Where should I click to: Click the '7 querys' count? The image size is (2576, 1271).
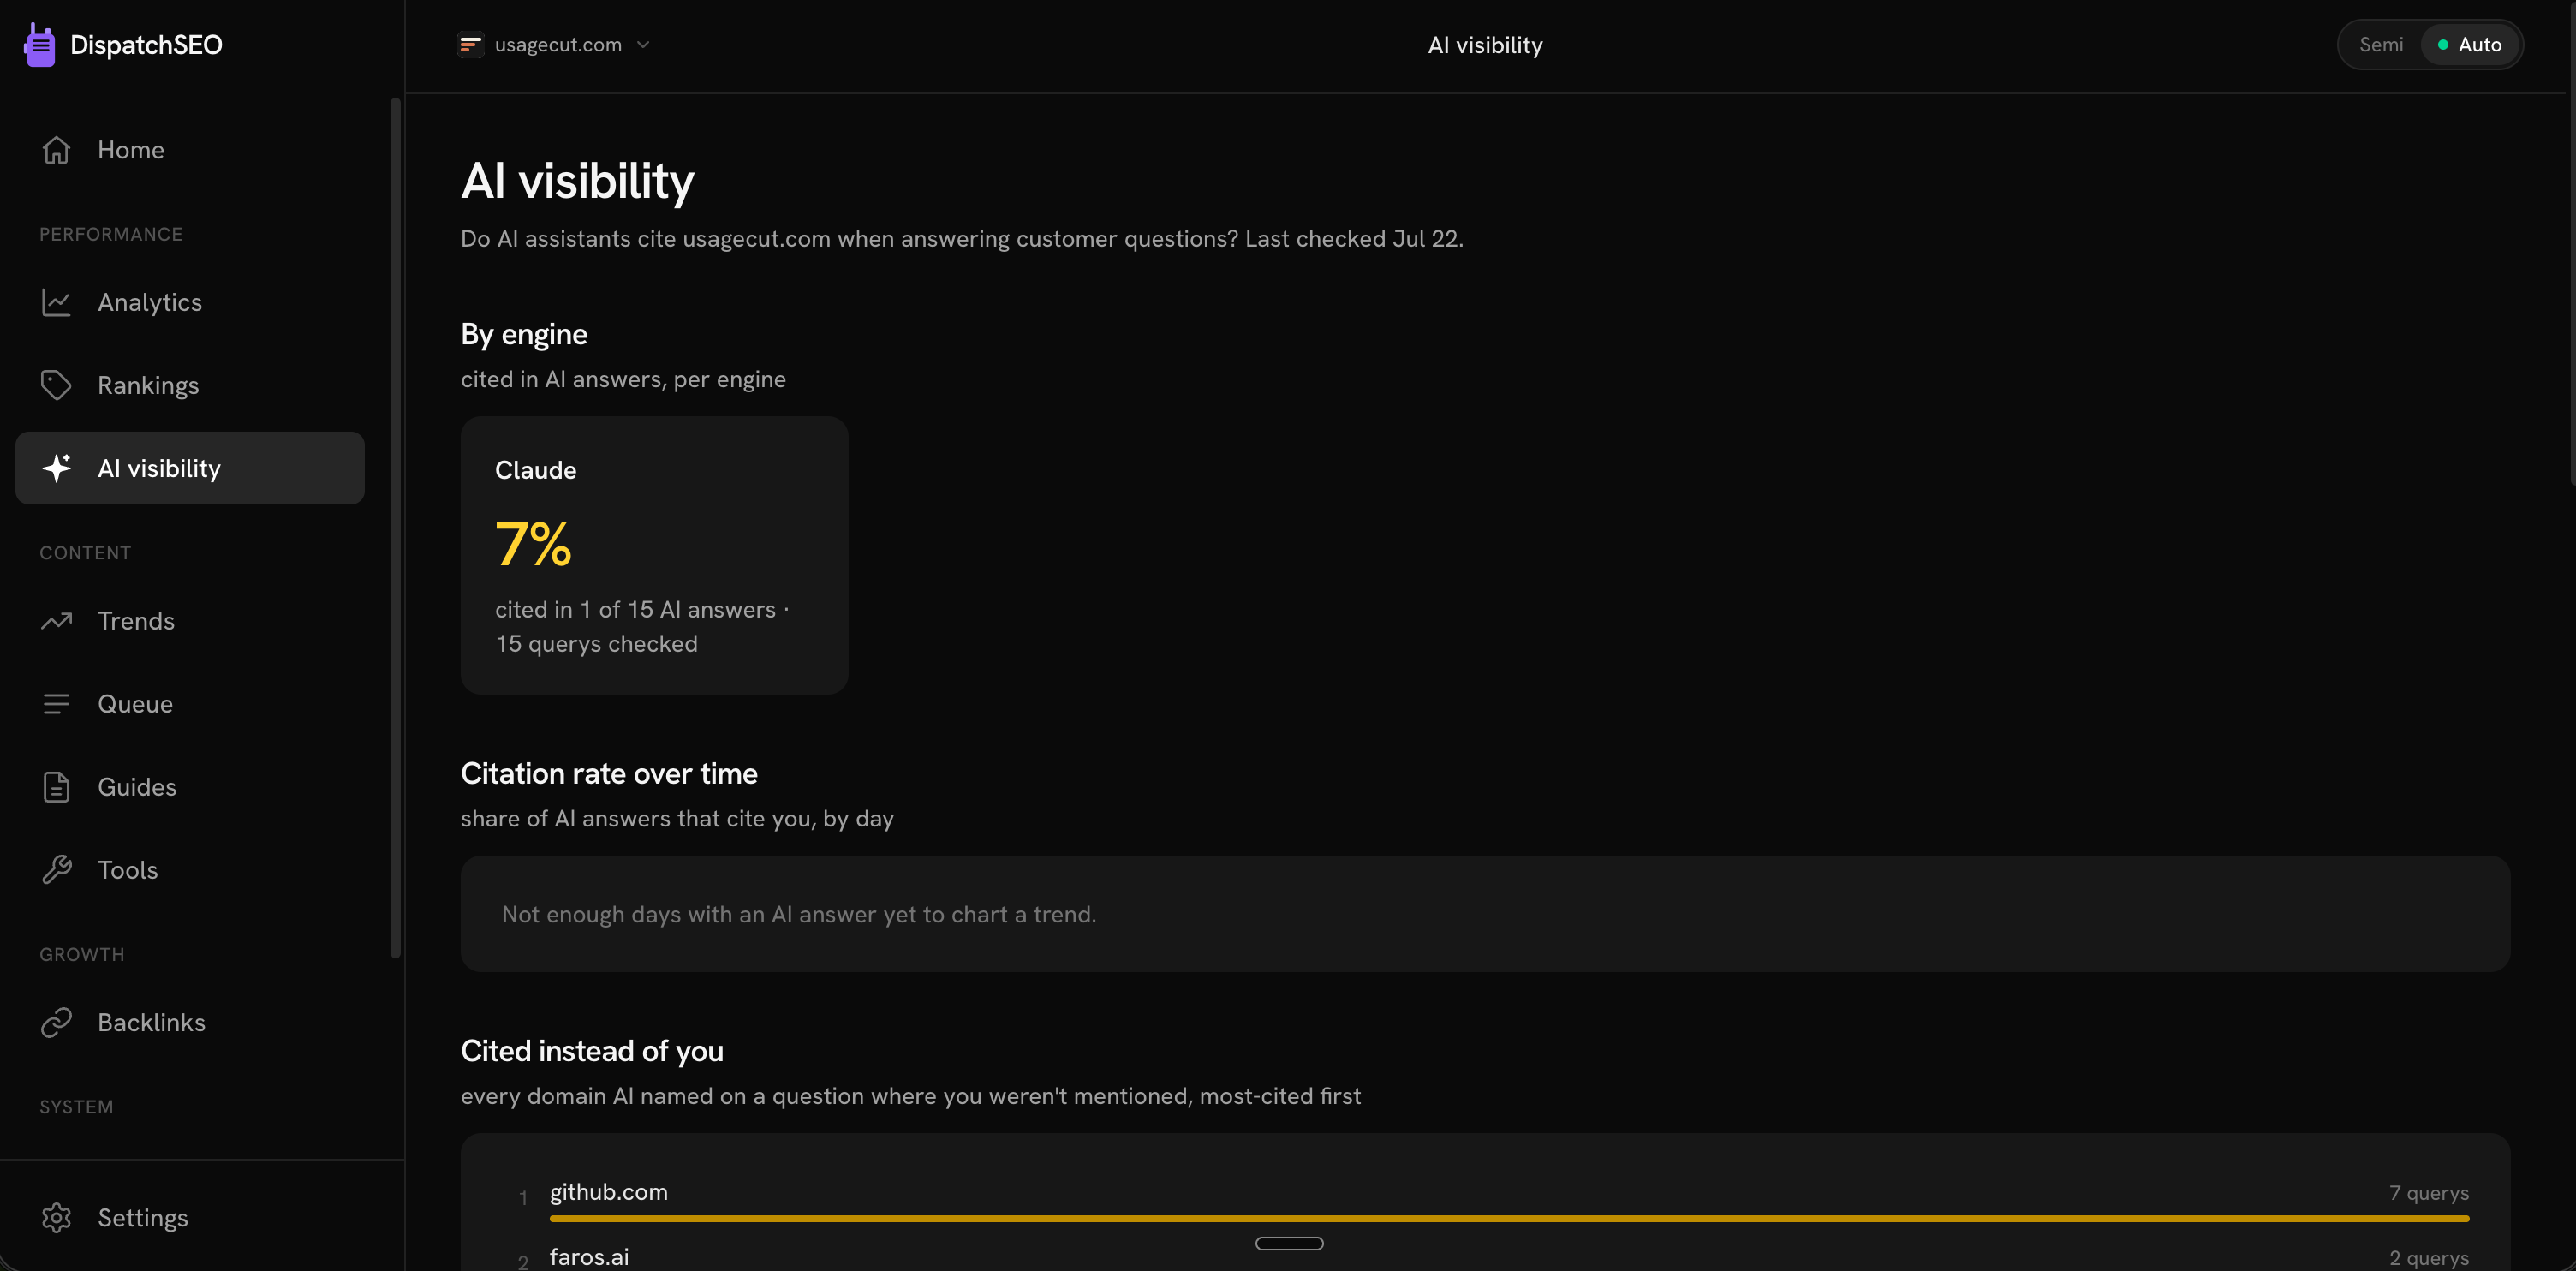pos(2428,1192)
